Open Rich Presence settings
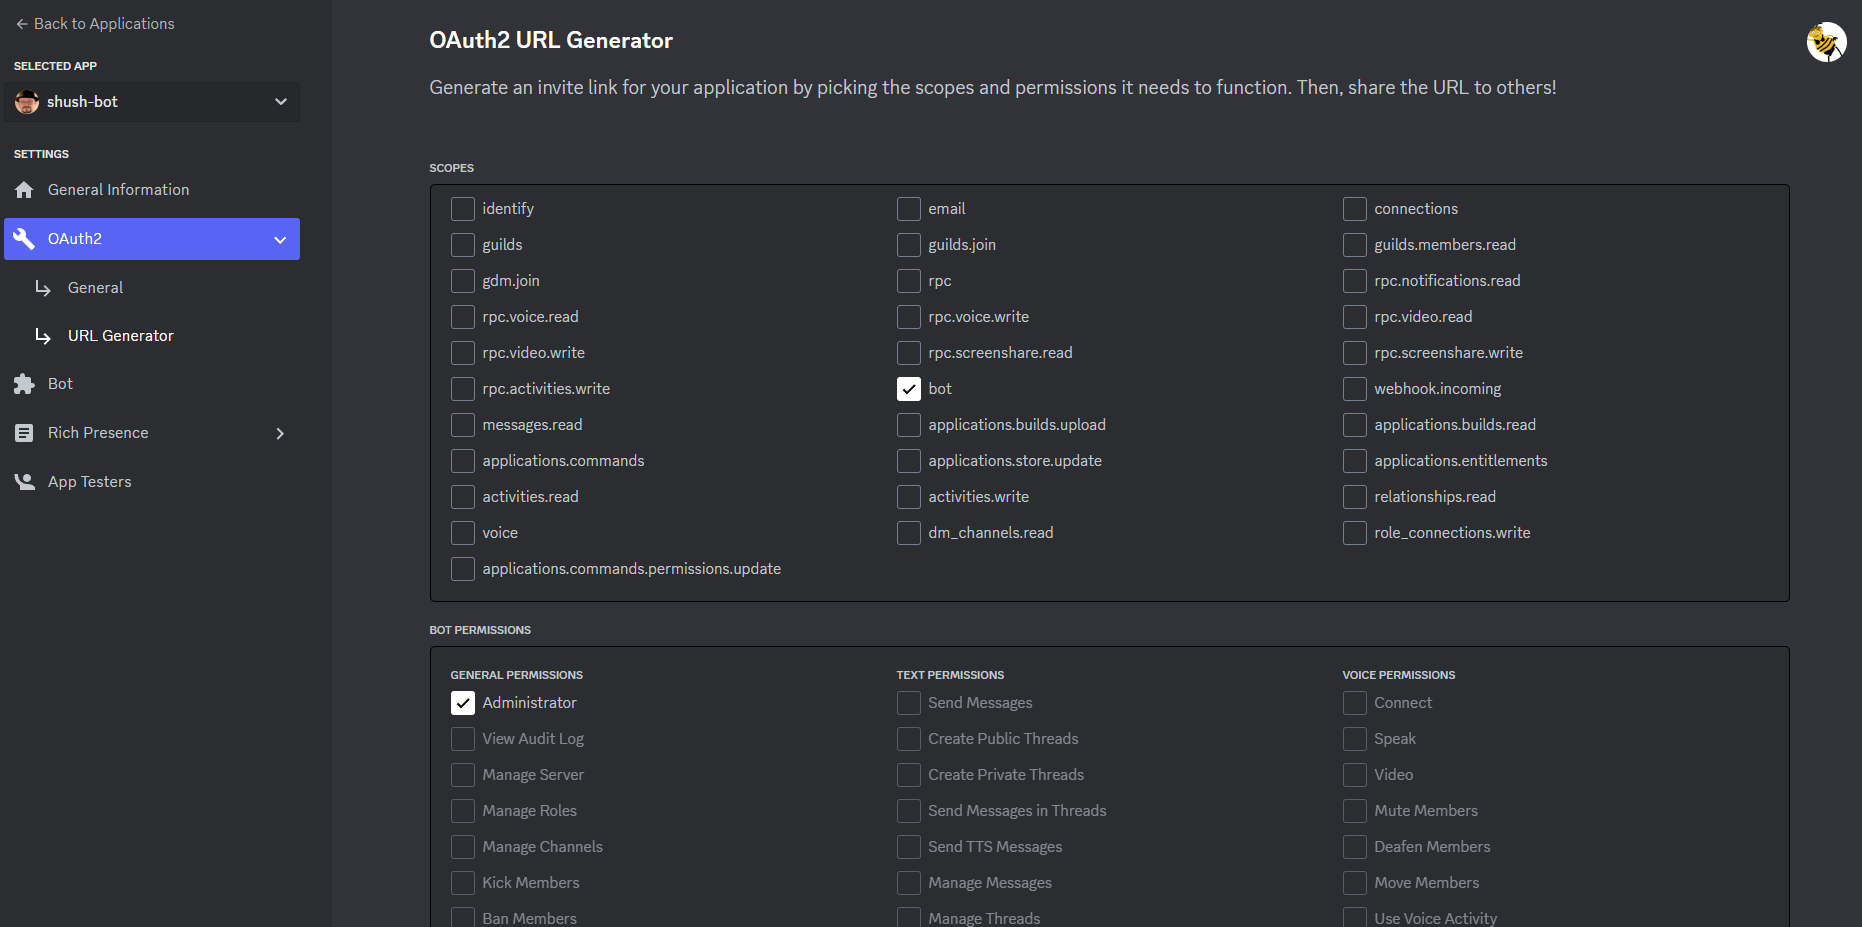The height and width of the screenshot is (927, 1862). (152, 433)
